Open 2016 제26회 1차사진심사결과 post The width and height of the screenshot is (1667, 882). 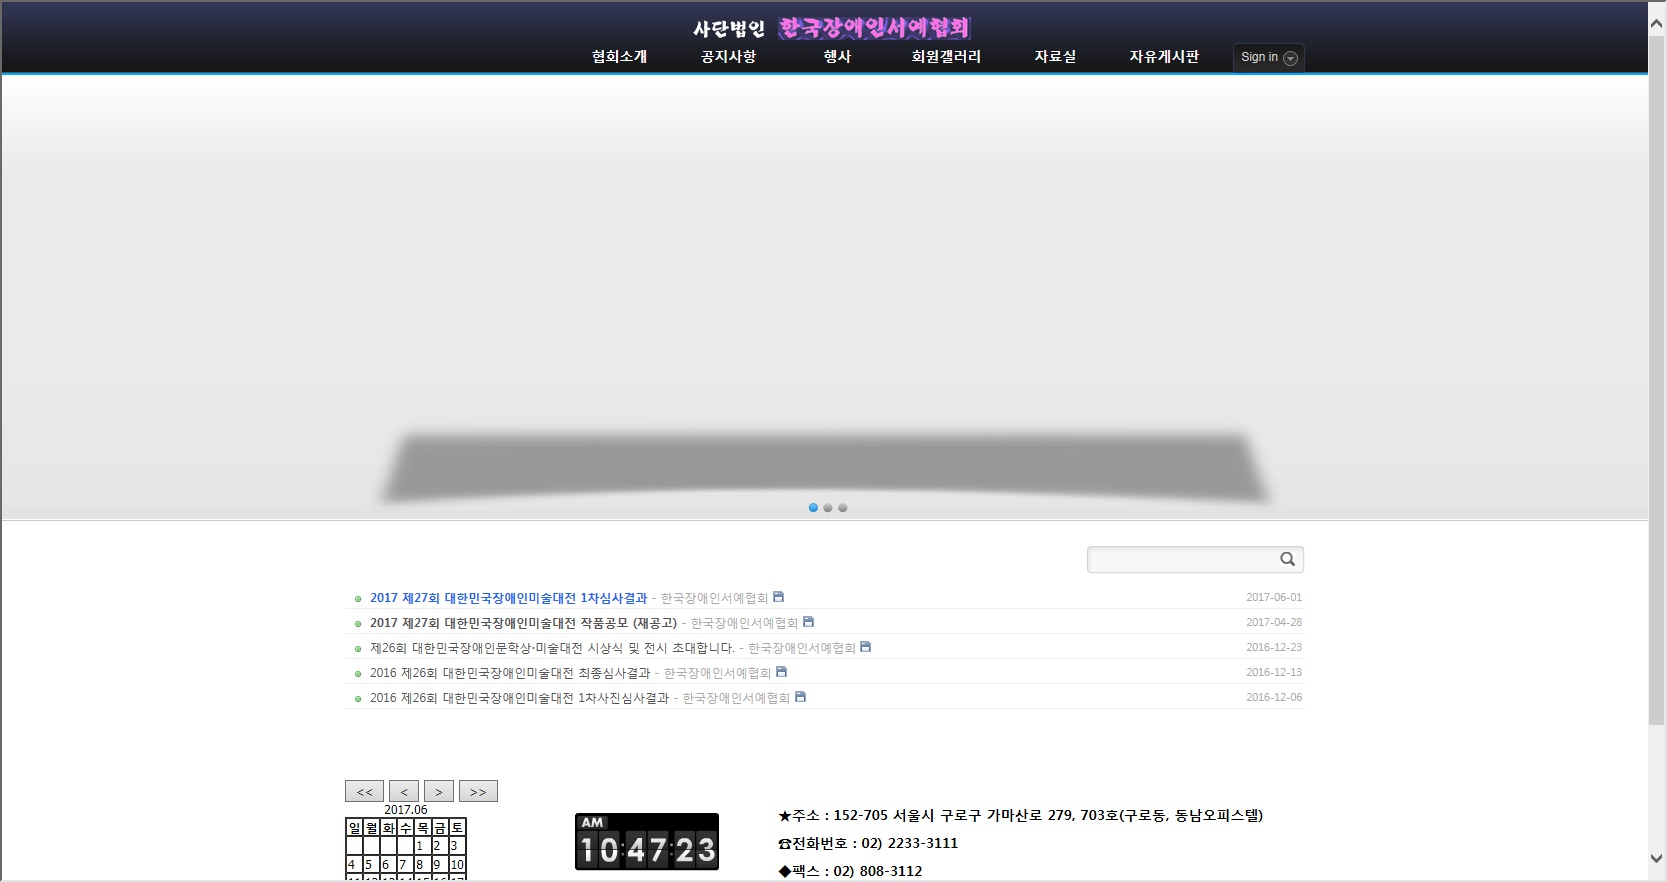519,698
